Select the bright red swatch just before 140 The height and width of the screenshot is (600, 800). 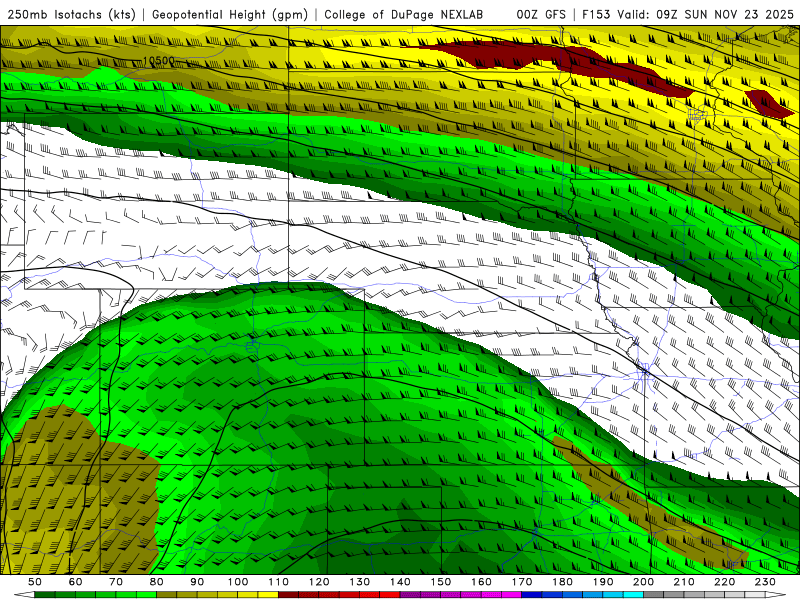click(390, 595)
